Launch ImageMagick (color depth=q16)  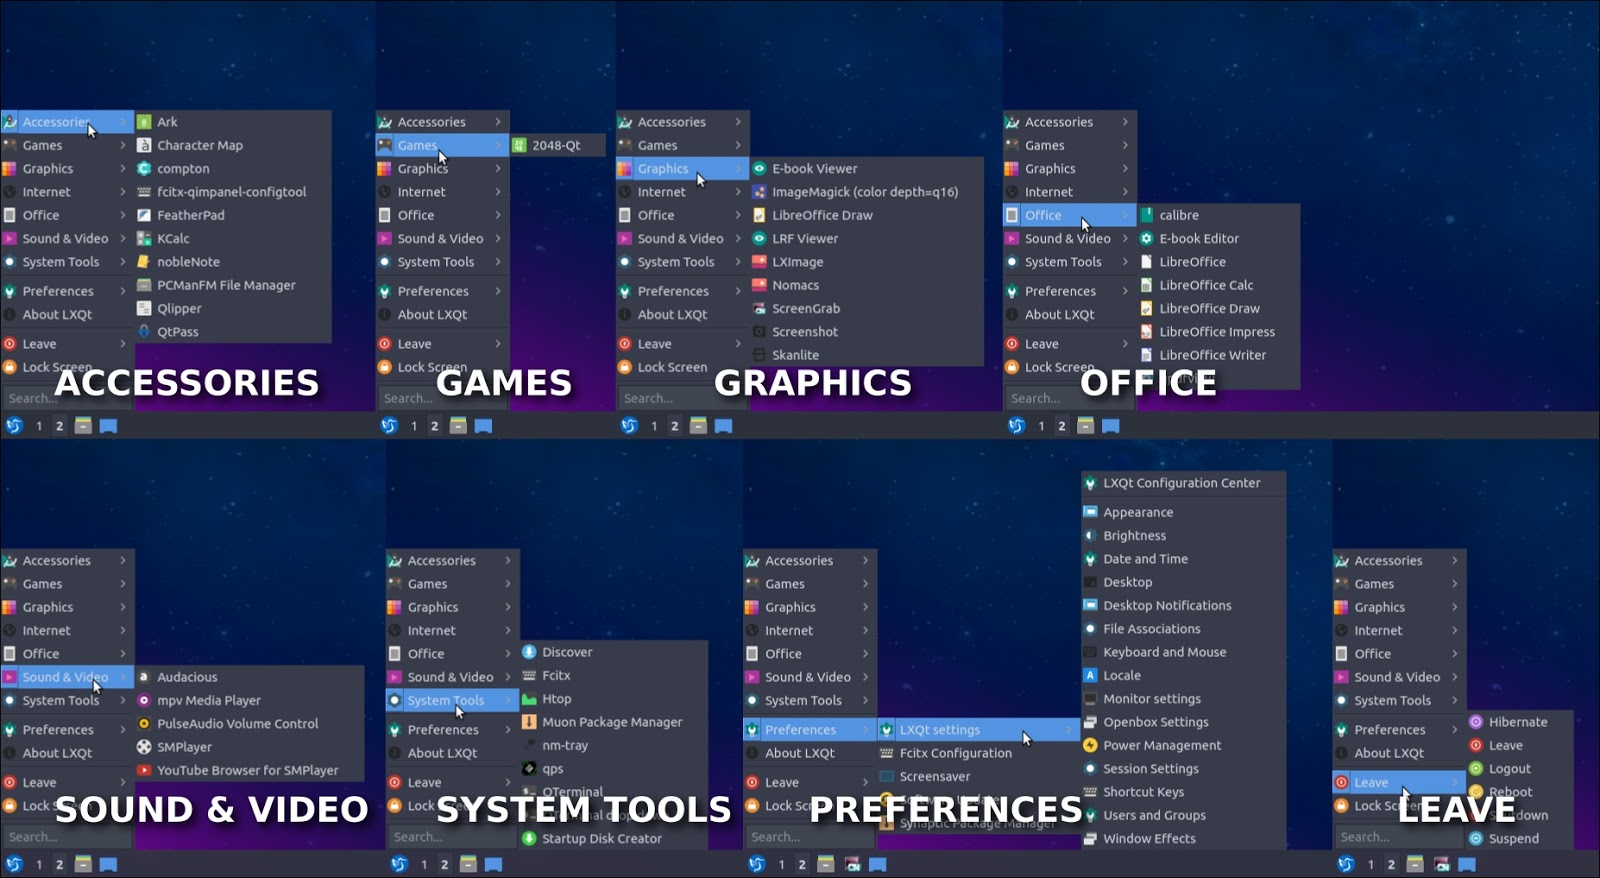point(866,192)
